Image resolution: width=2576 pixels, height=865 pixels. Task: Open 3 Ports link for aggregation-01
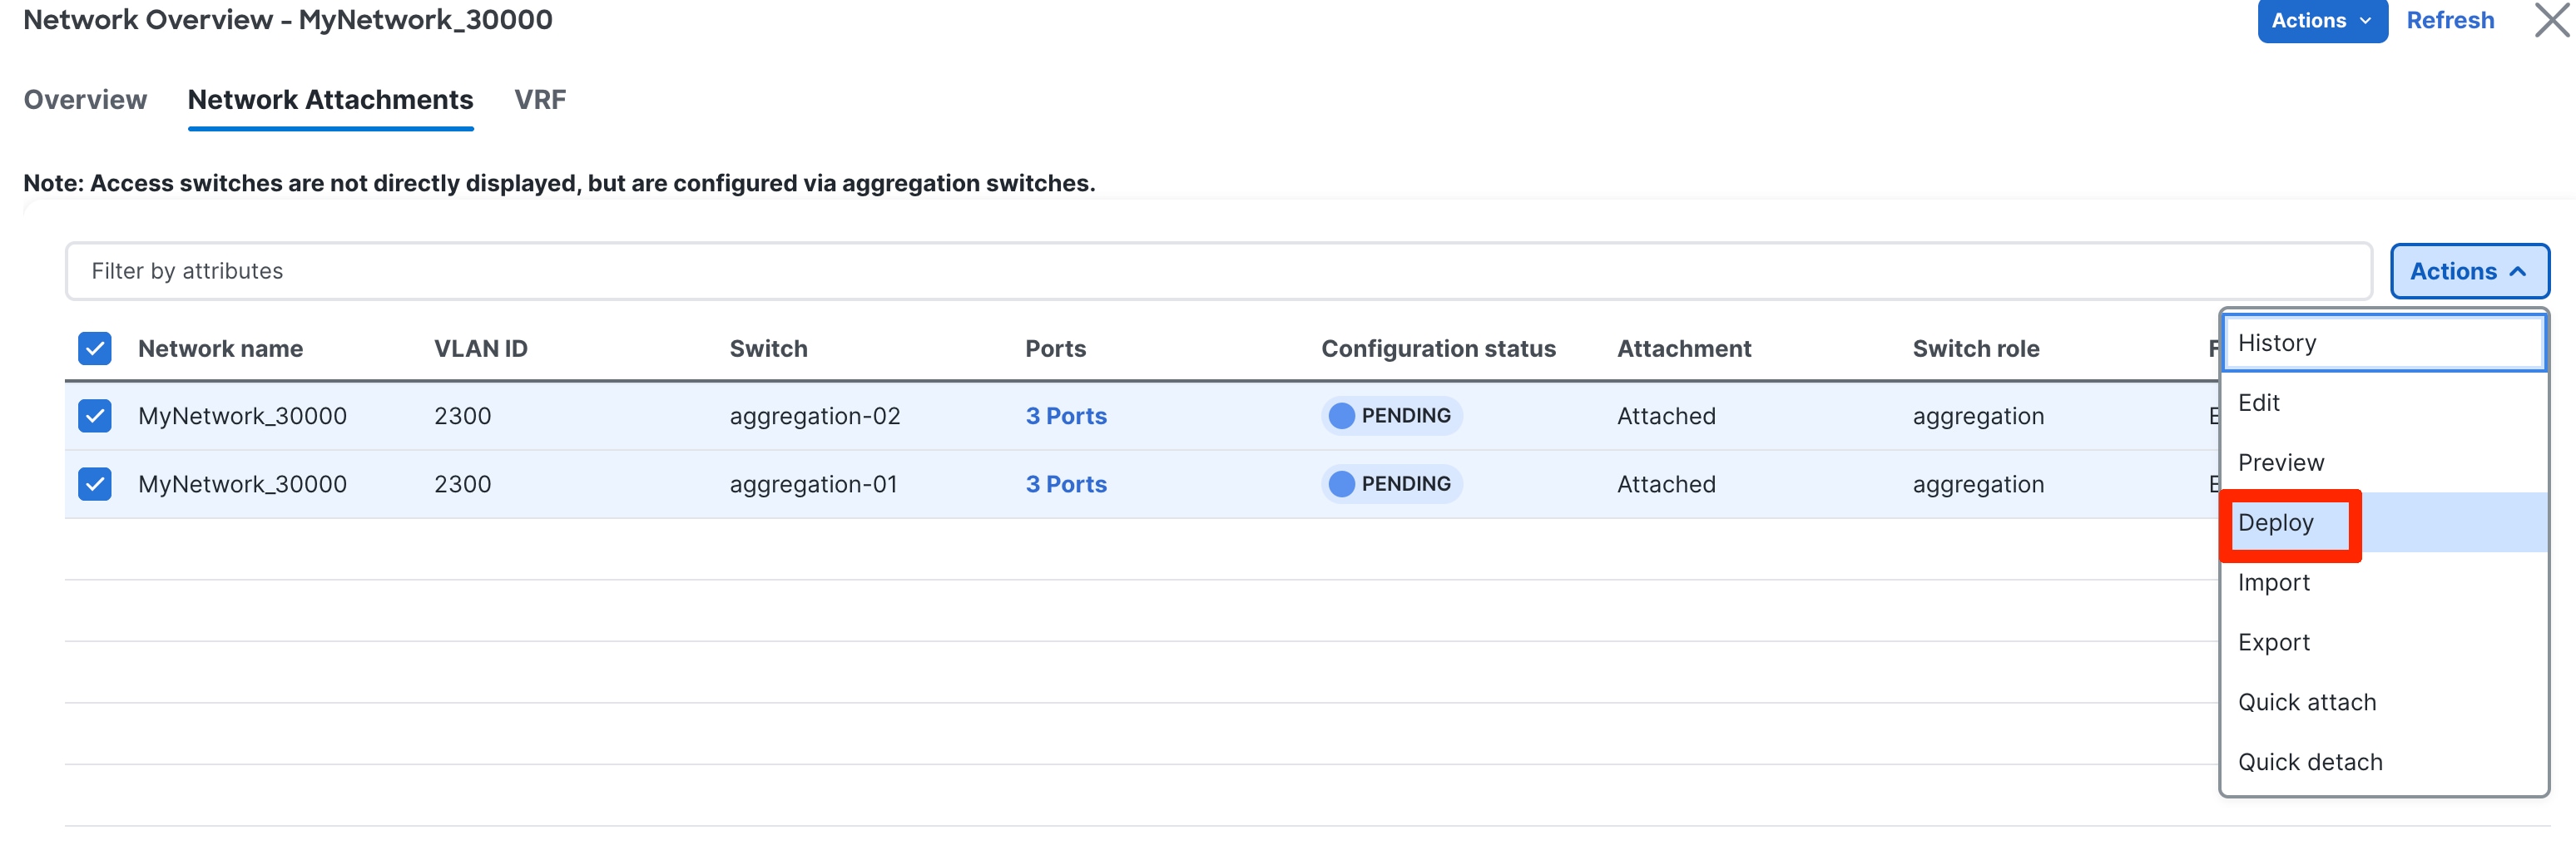pyautogui.click(x=1066, y=484)
